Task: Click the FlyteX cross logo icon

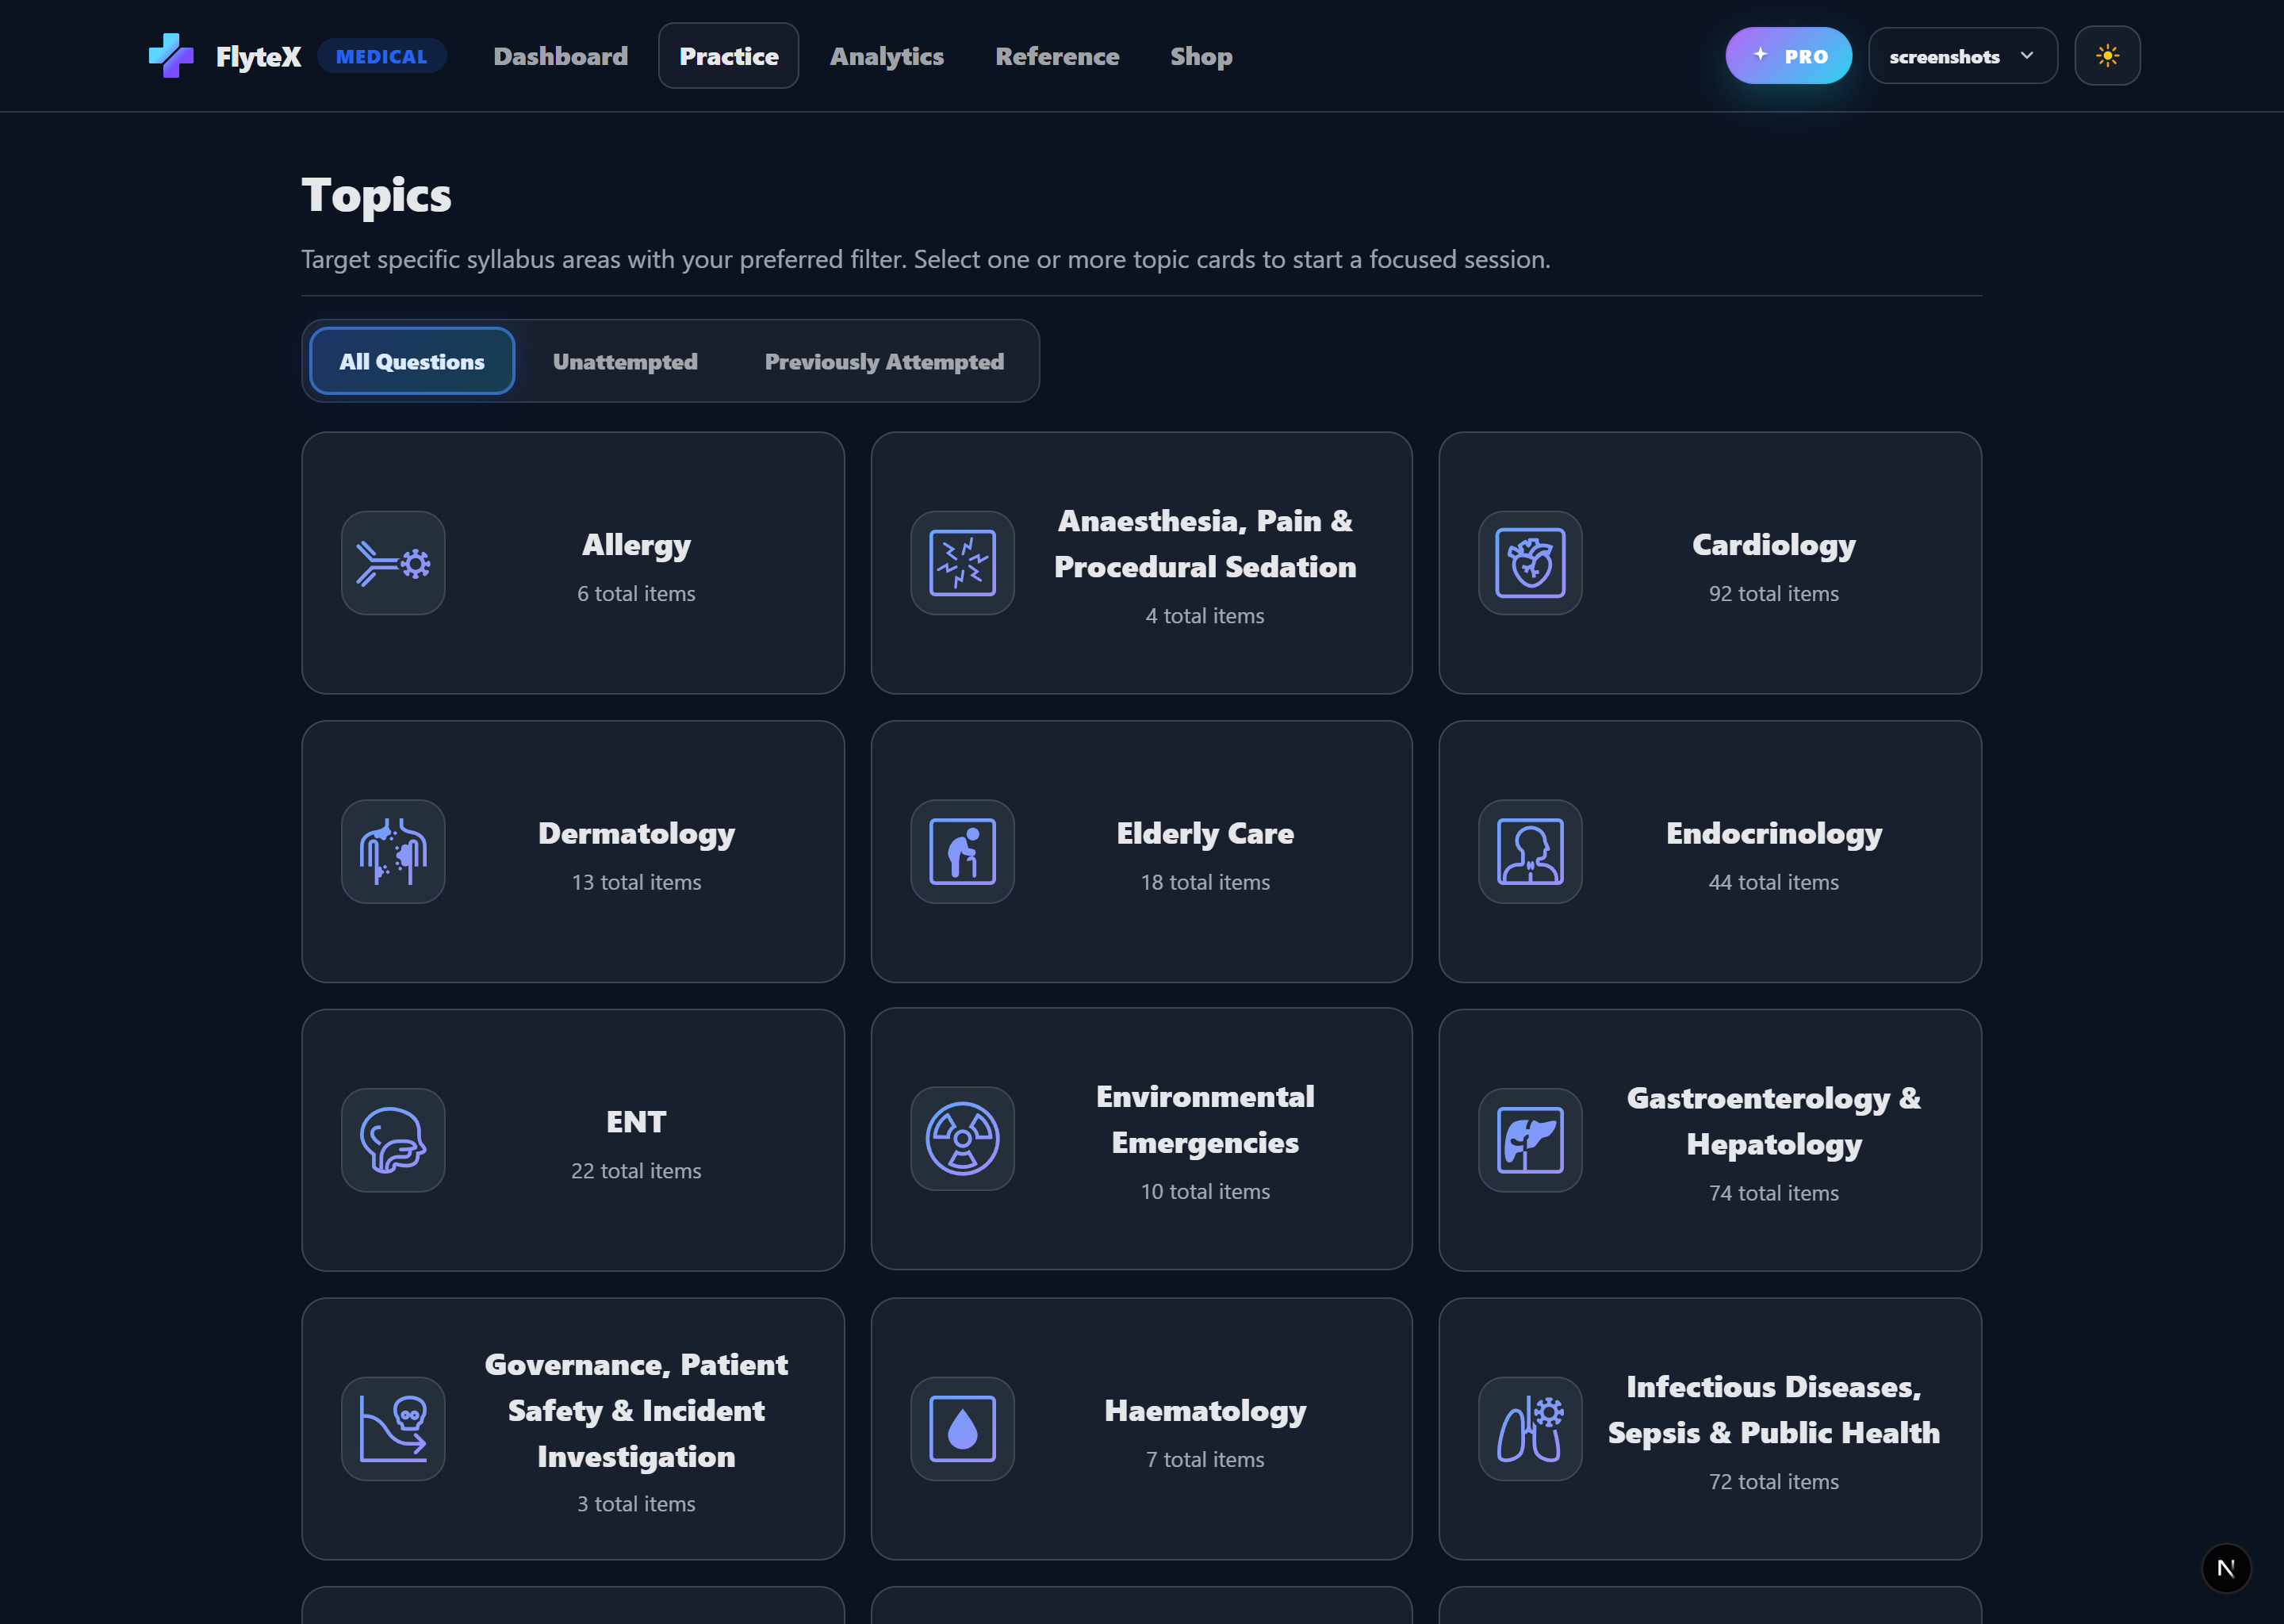Action: point(171,56)
